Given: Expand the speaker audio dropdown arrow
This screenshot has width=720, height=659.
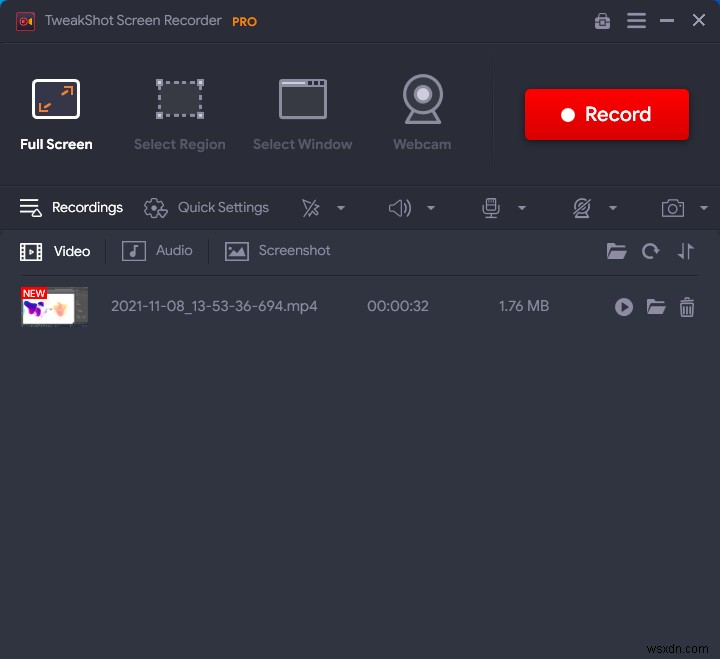Looking at the screenshot, I should (x=431, y=208).
